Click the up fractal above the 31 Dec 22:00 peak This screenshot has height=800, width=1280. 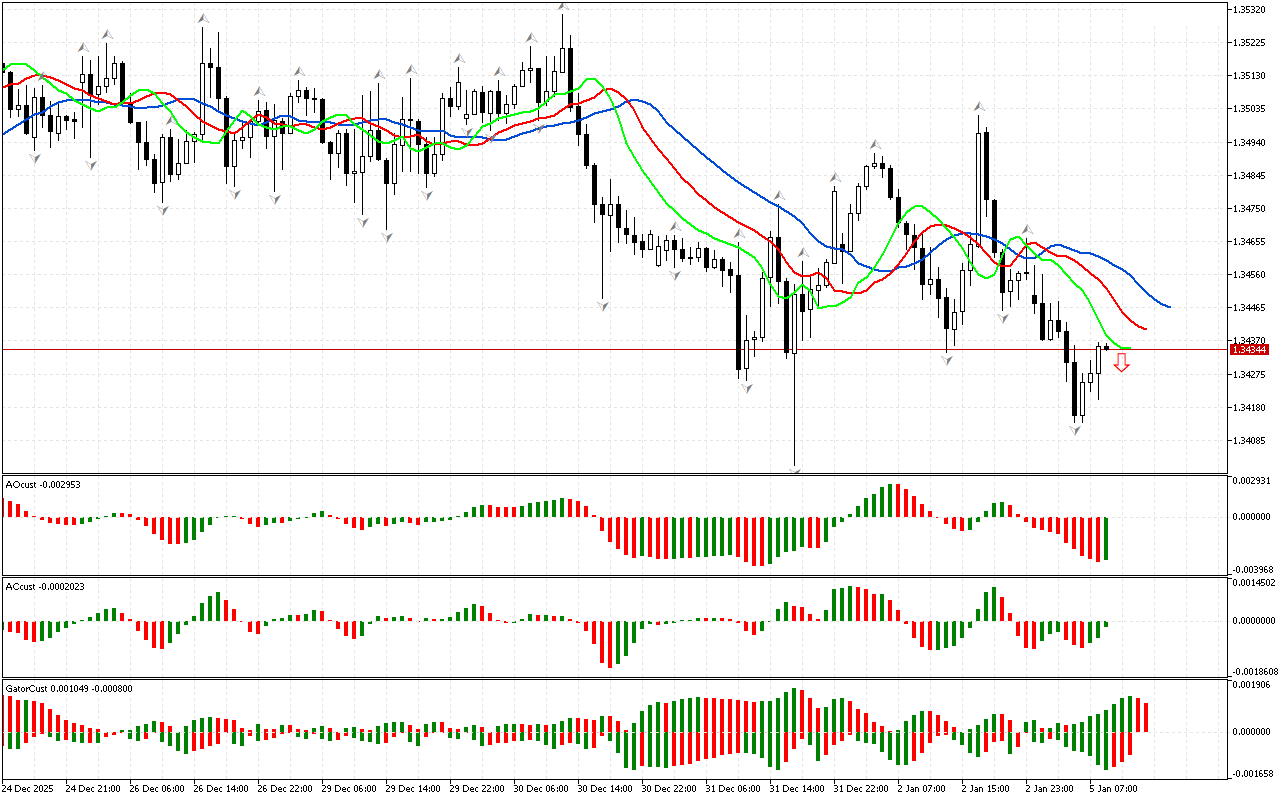[875, 145]
